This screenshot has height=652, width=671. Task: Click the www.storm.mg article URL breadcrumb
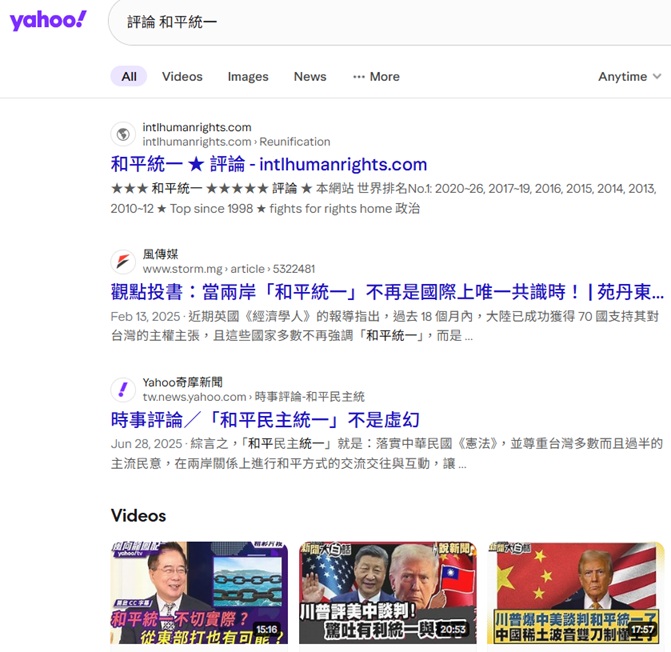[228, 269]
